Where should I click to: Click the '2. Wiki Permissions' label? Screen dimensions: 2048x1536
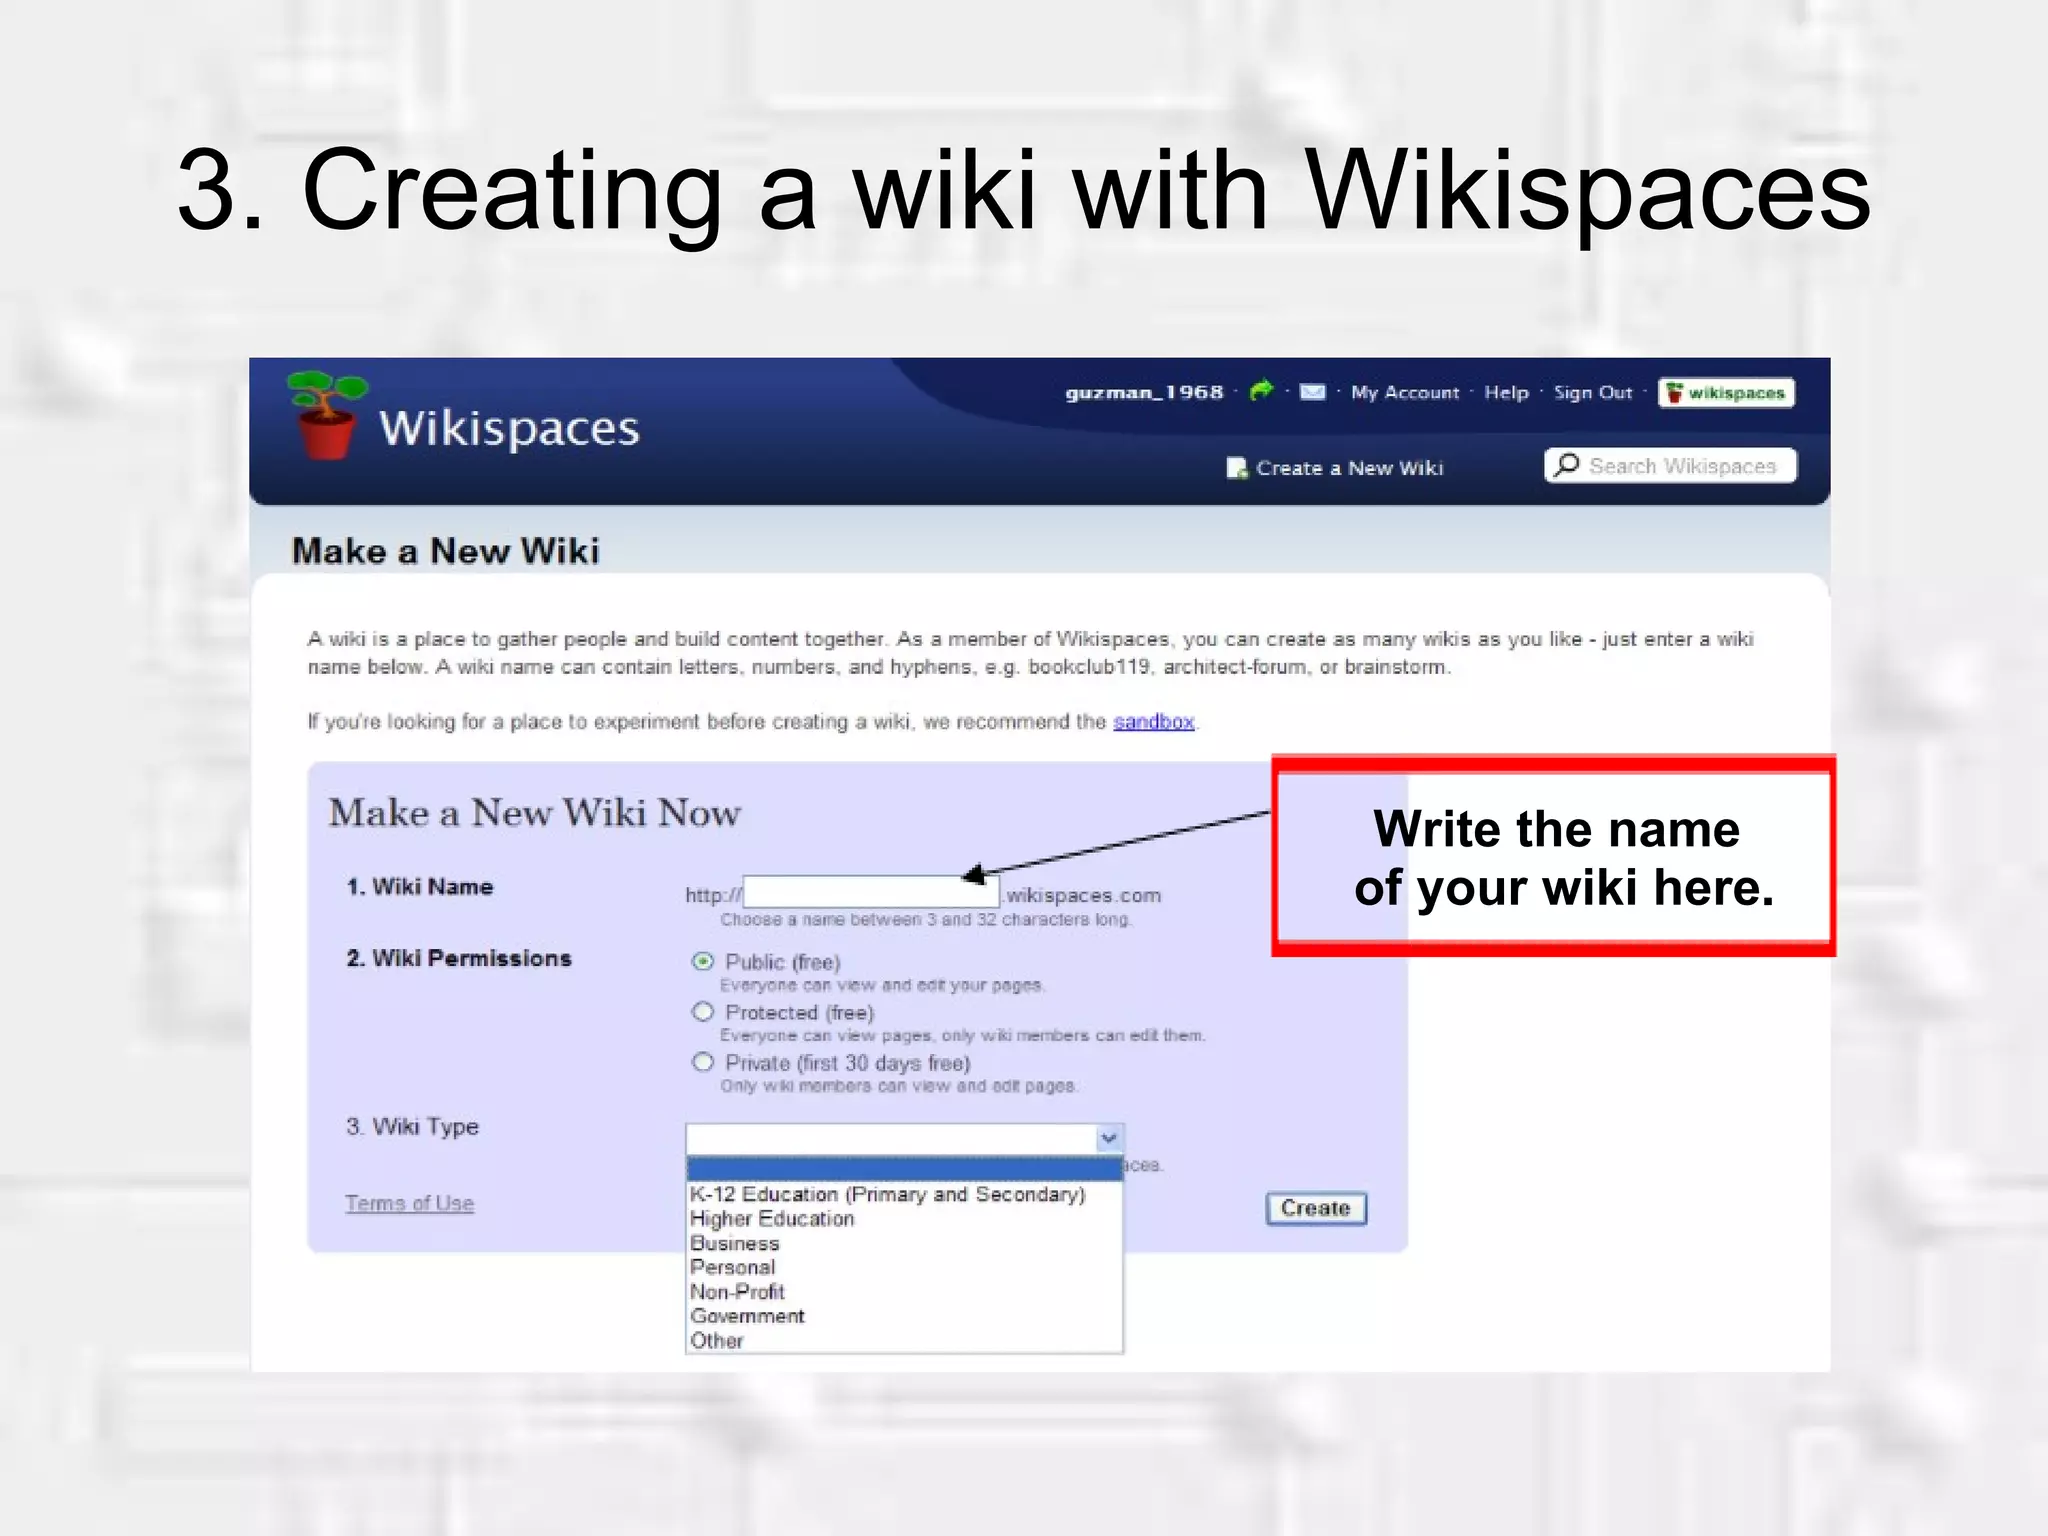(459, 958)
